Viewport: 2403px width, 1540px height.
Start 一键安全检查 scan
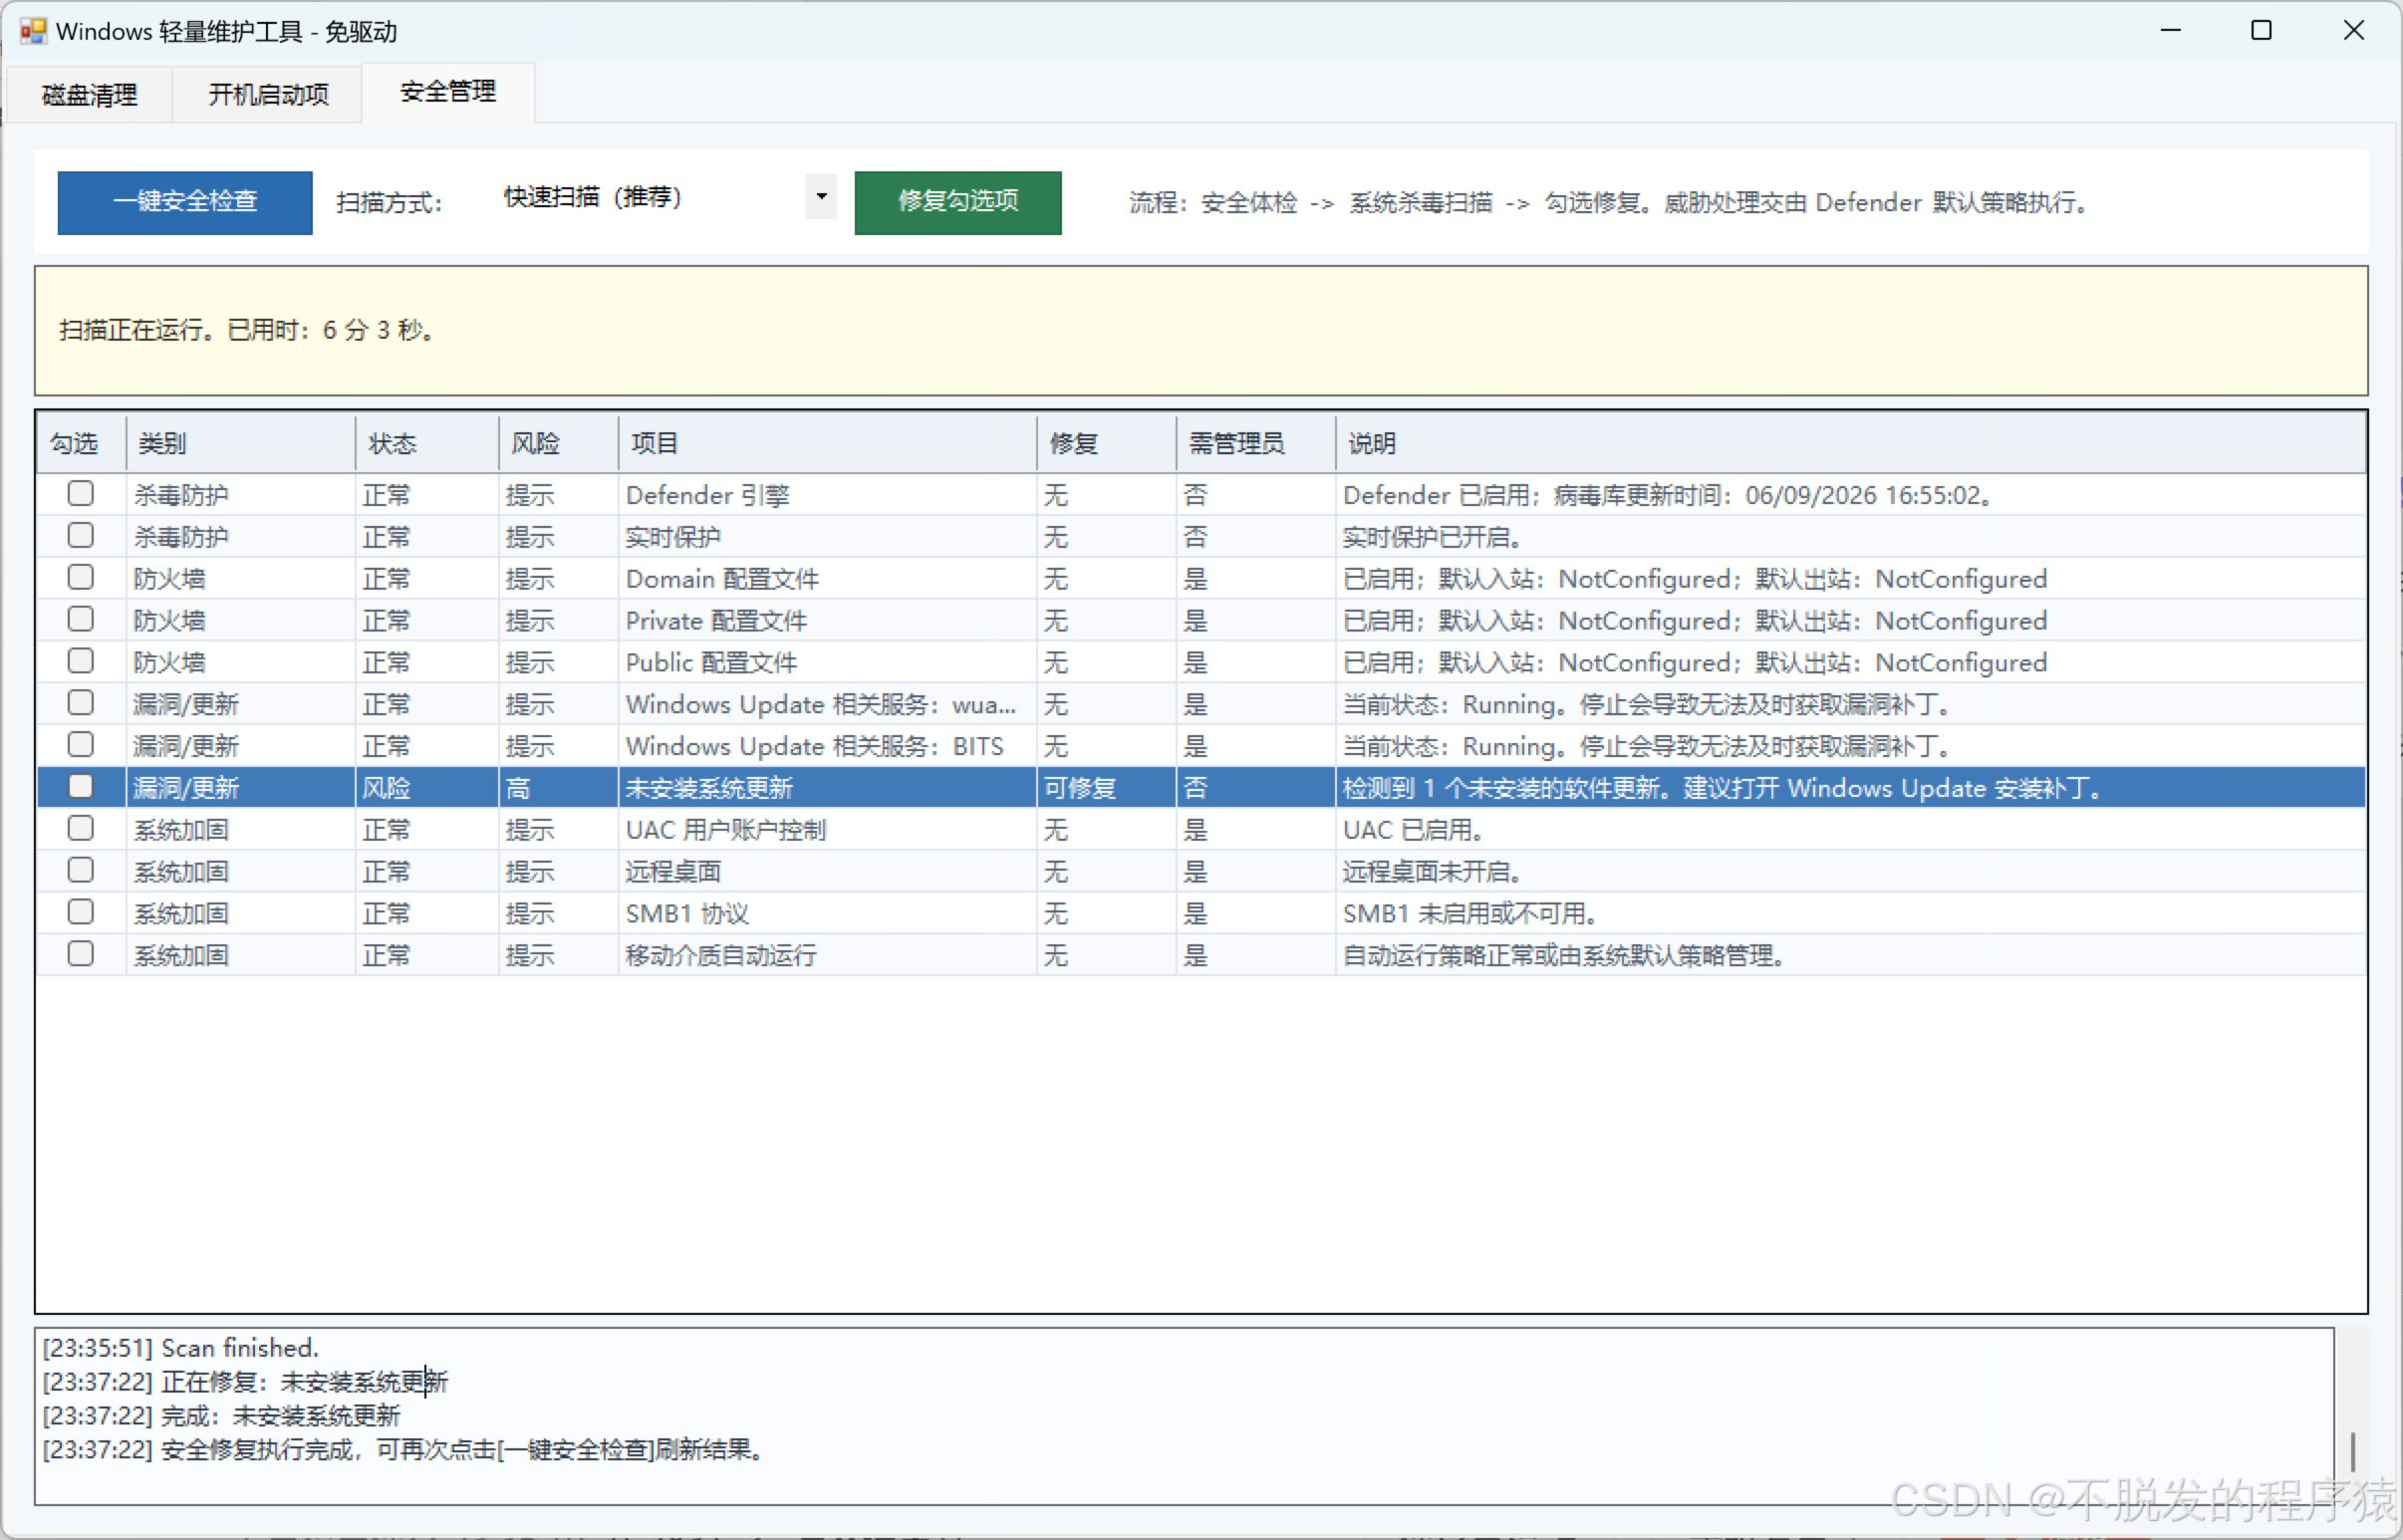coord(185,202)
